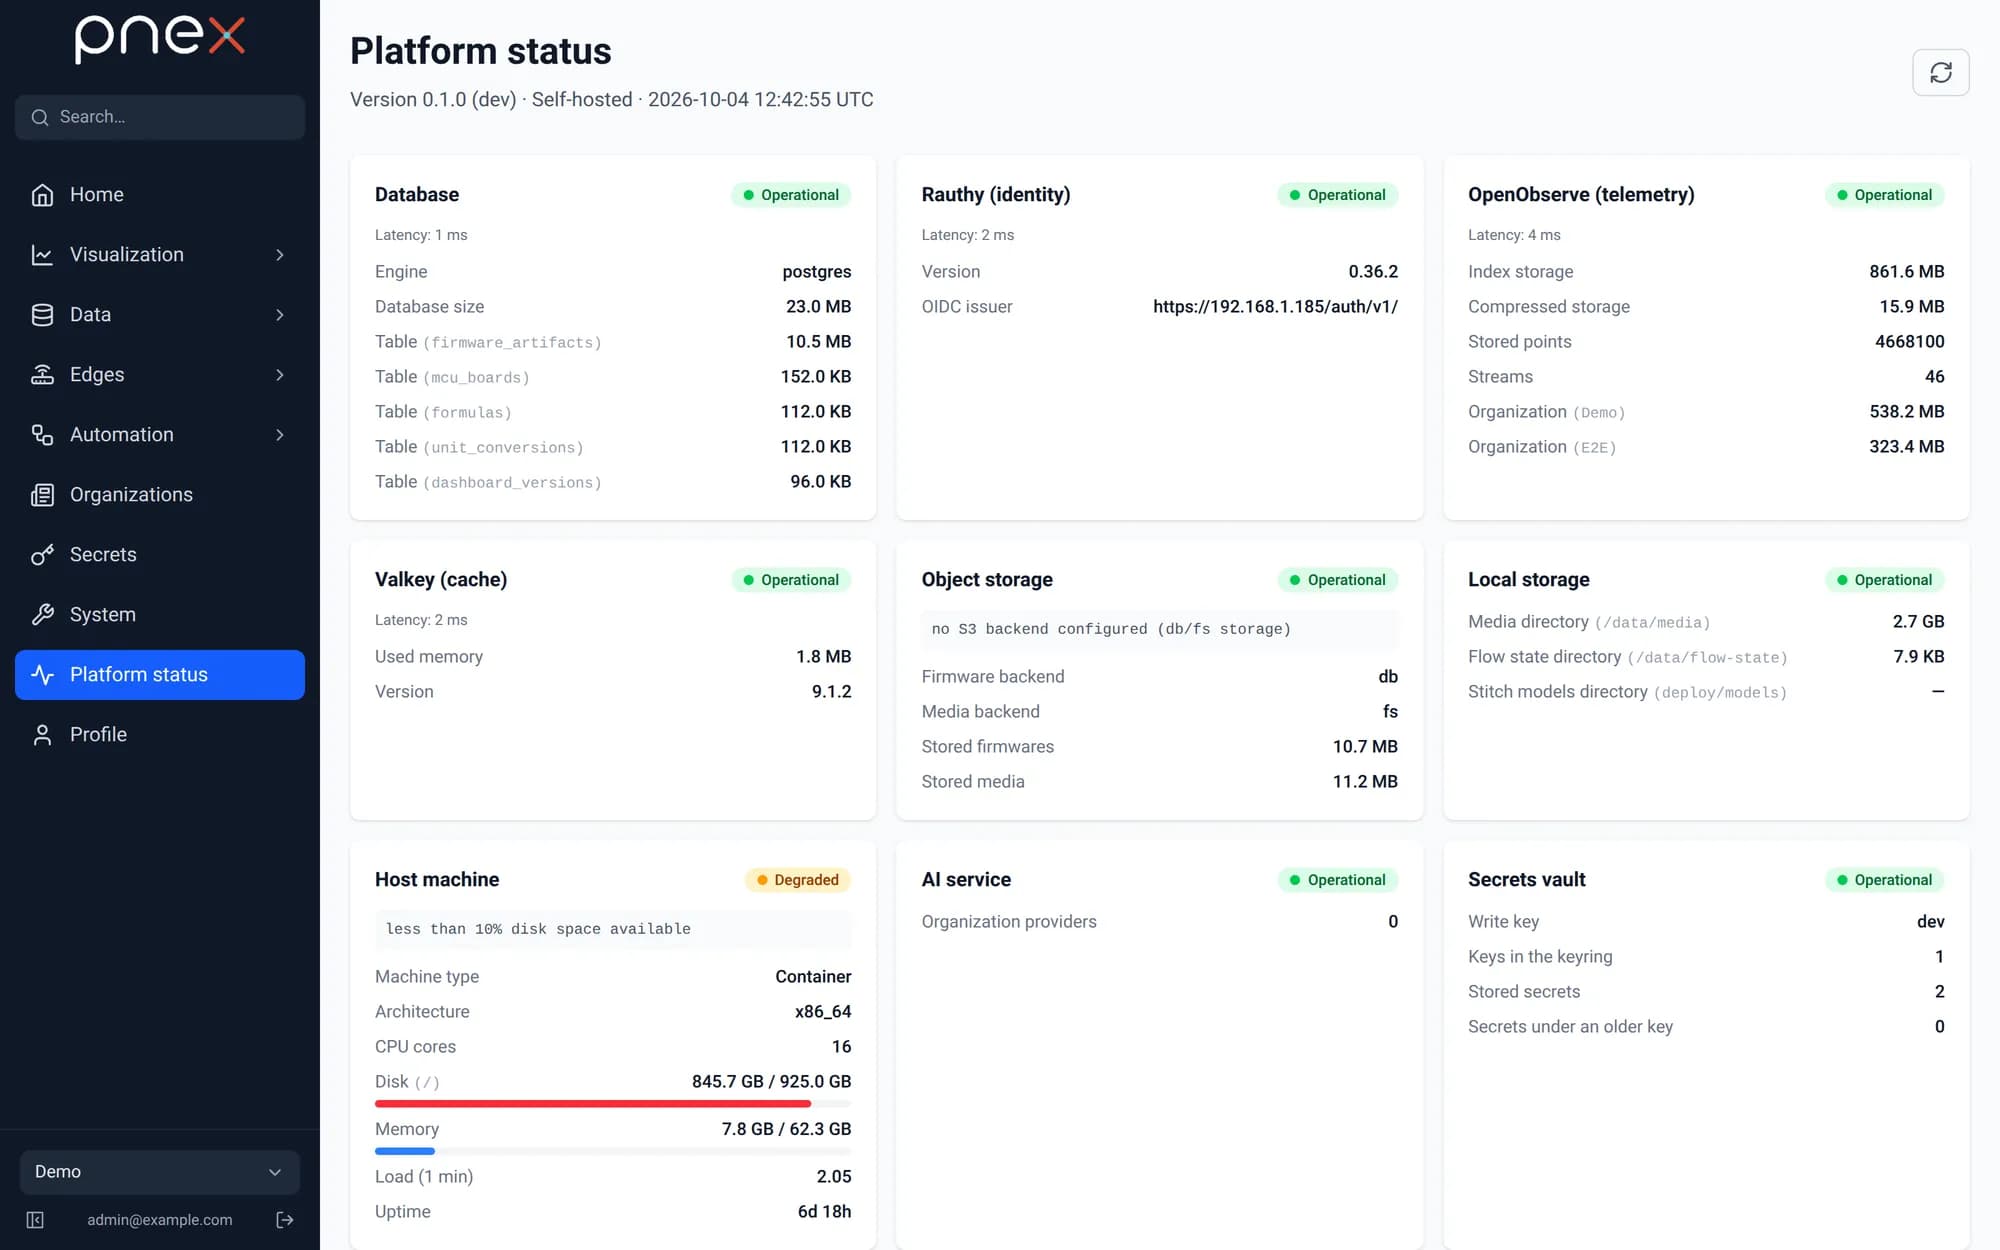This screenshot has height=1250, width=2000.
Task: Click the Degraded badge on Host machine
Action: pos(798,880)
